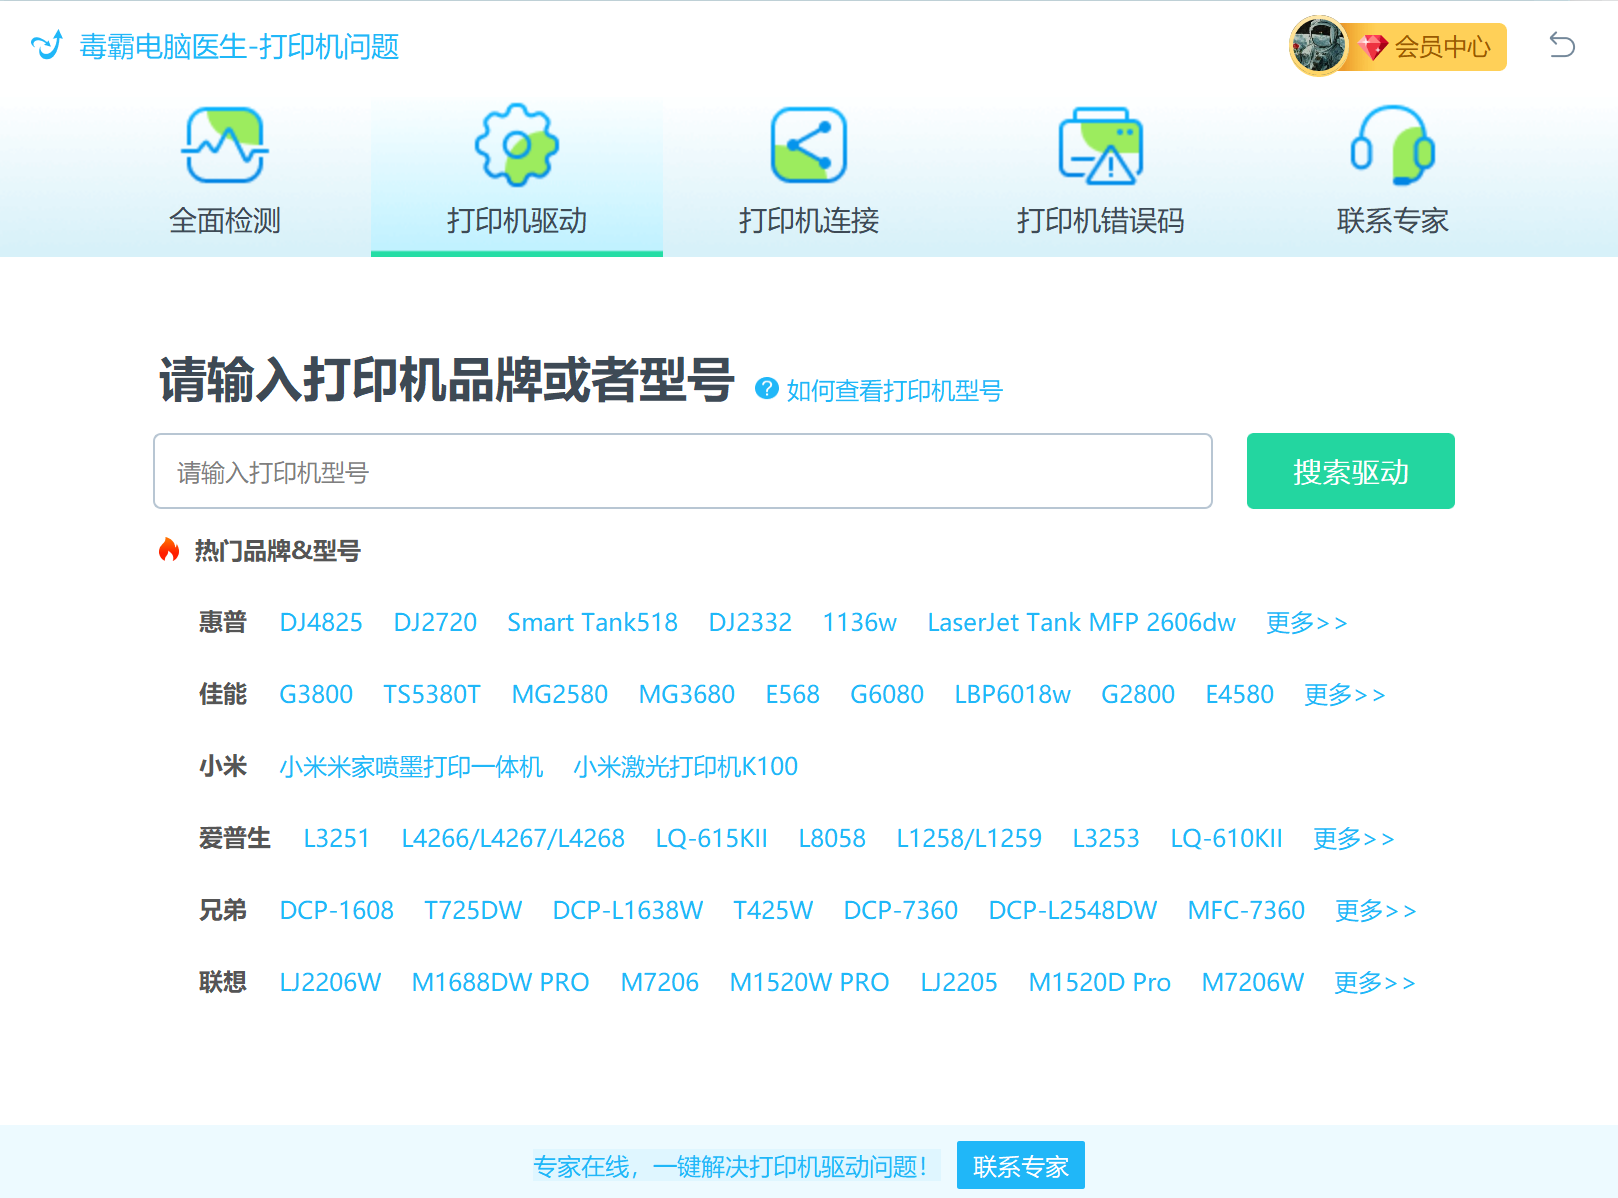Click the 搜索驱动 button
1618x1198 pixels.
point(1350,471)
